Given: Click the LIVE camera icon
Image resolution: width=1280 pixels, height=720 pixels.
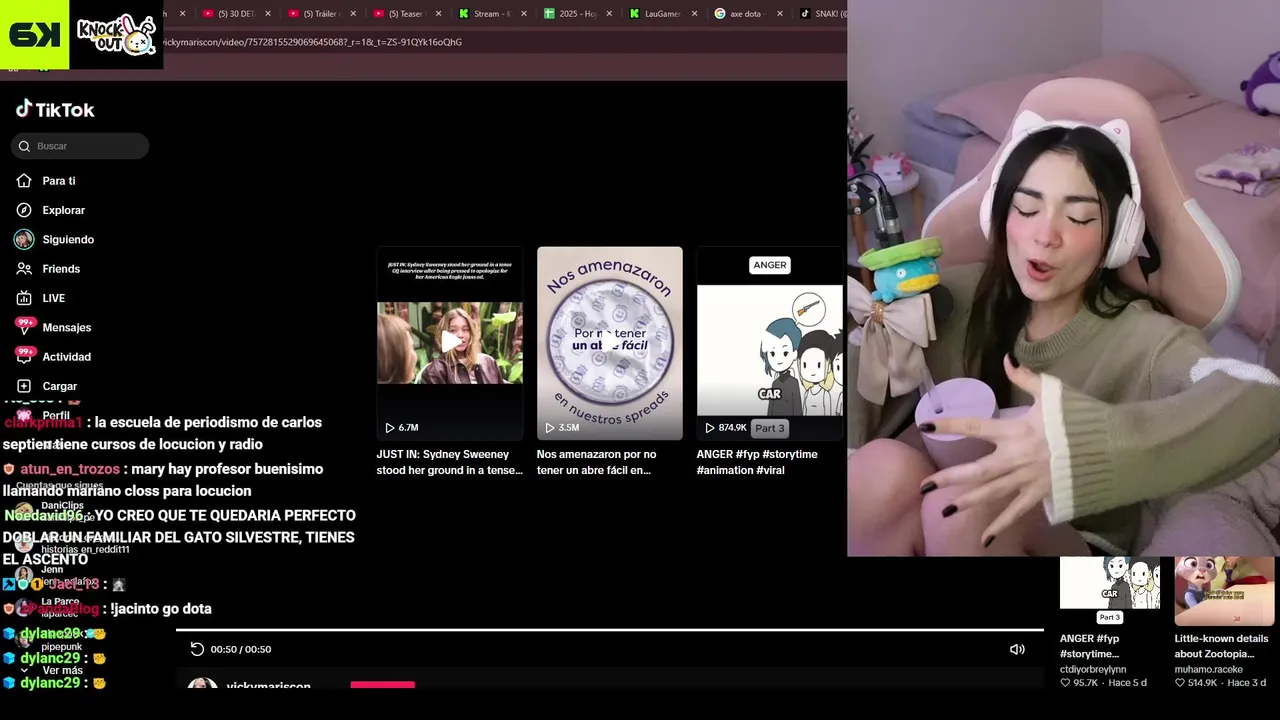Looking at the screenshot, I should coord(24,298).
